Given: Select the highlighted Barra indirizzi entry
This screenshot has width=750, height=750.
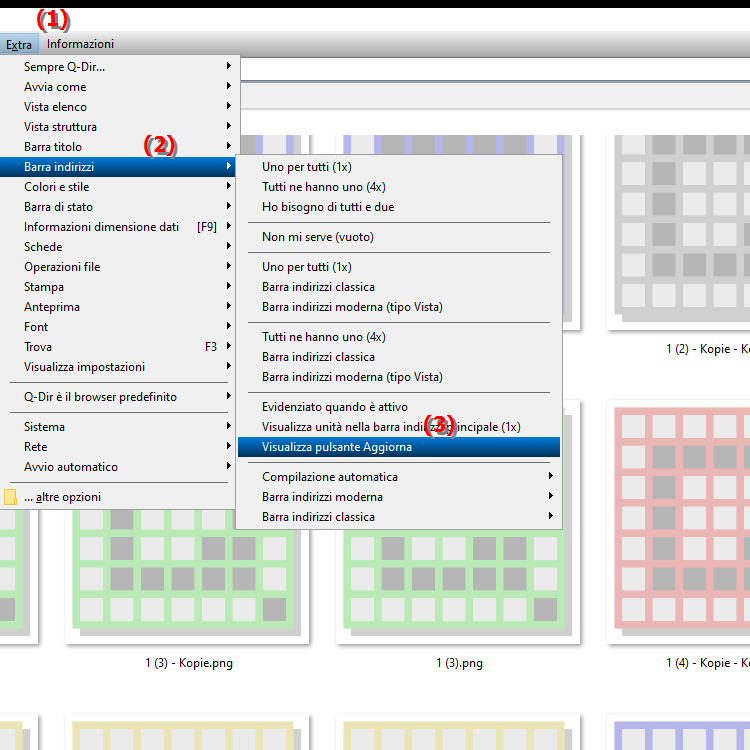Looking at the screenshot, I should point(117,167).
